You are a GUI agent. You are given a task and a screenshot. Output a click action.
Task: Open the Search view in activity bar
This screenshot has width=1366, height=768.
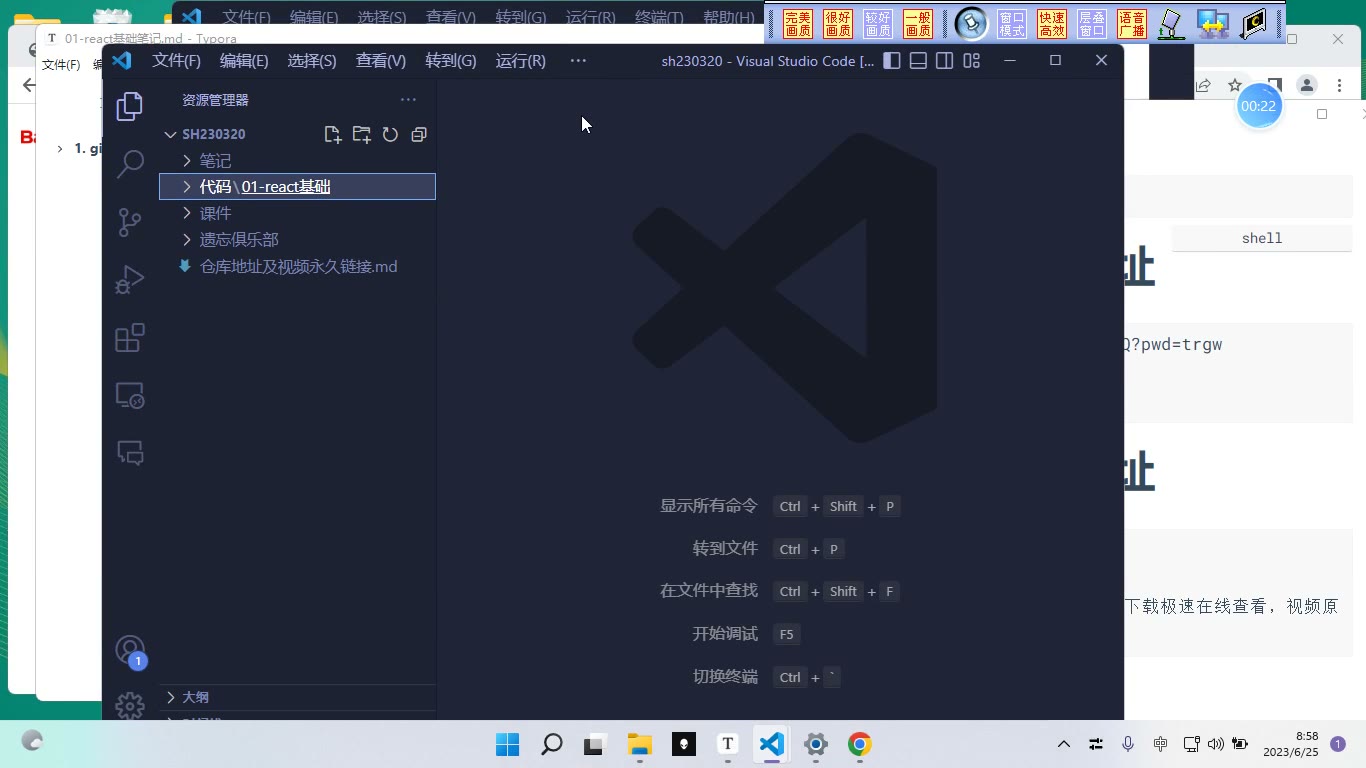pos(130,164)
